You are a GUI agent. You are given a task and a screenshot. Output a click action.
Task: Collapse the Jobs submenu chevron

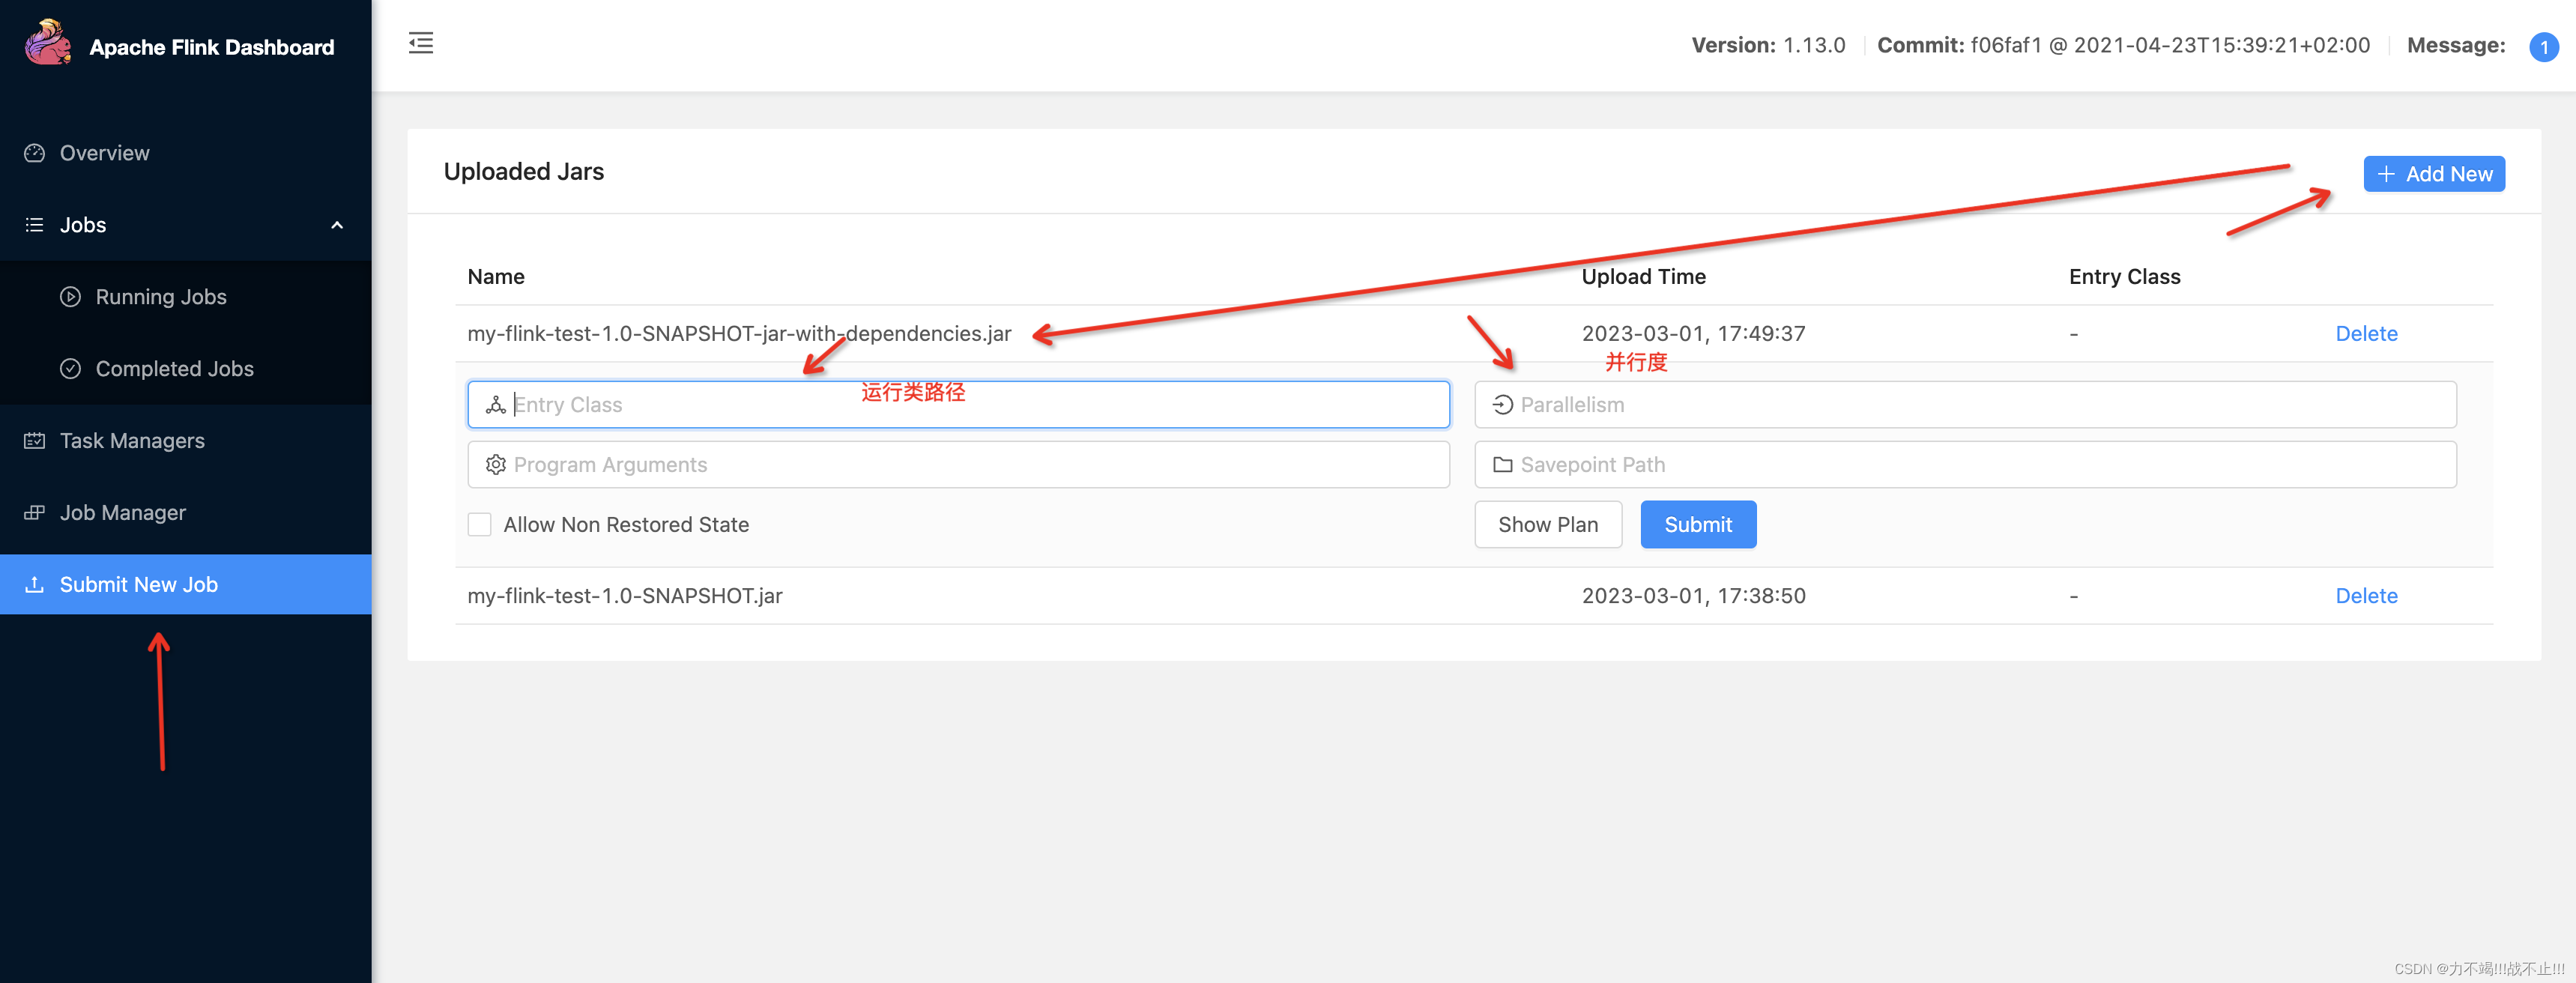coord(337,225)
